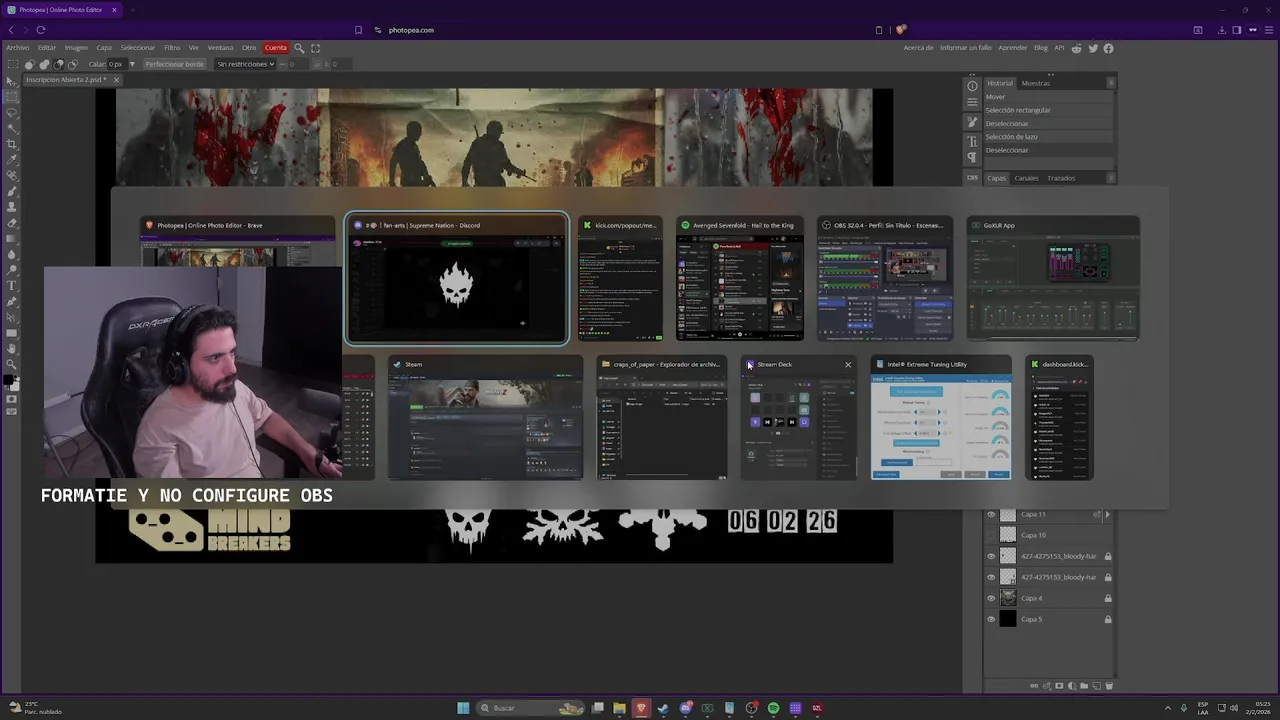Screen dimensions: 1280x720
Task: Open the Seleccionar menu
Action: 138,48
